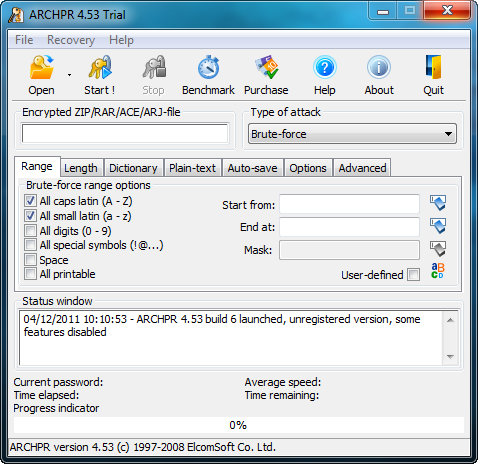
Task: Enable the Space checkbox
Action: pos(30,260)
